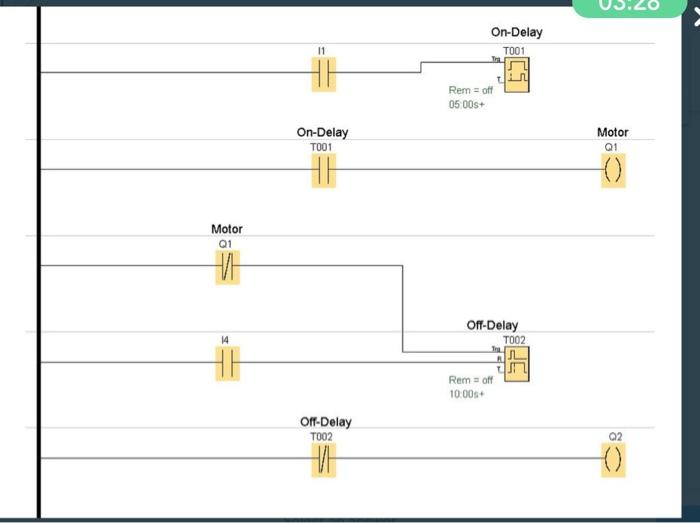Click the On-Delay label above T001 contact

[322, 133]
